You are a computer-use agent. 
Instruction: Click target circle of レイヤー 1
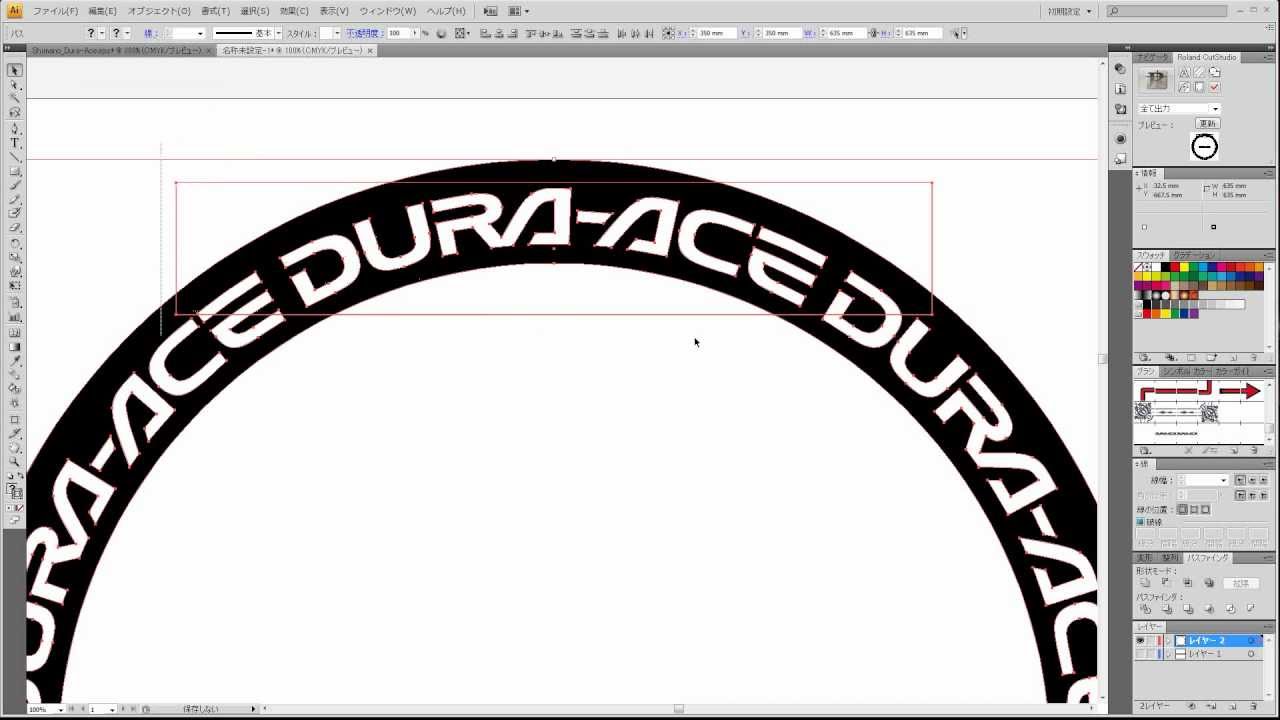point(1251,654)
